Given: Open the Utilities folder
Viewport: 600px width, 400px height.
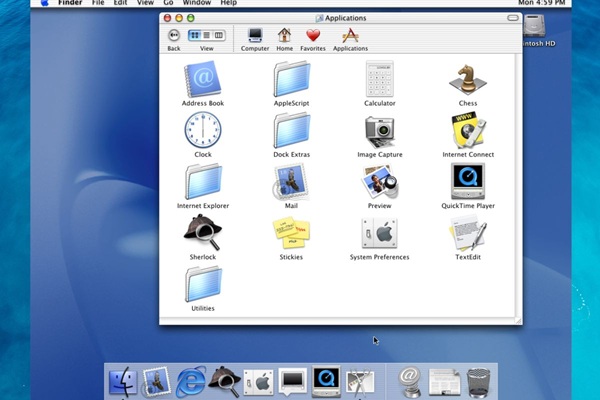Looking at the screenshot, I should pyautogui.click(x=202, y=285).
